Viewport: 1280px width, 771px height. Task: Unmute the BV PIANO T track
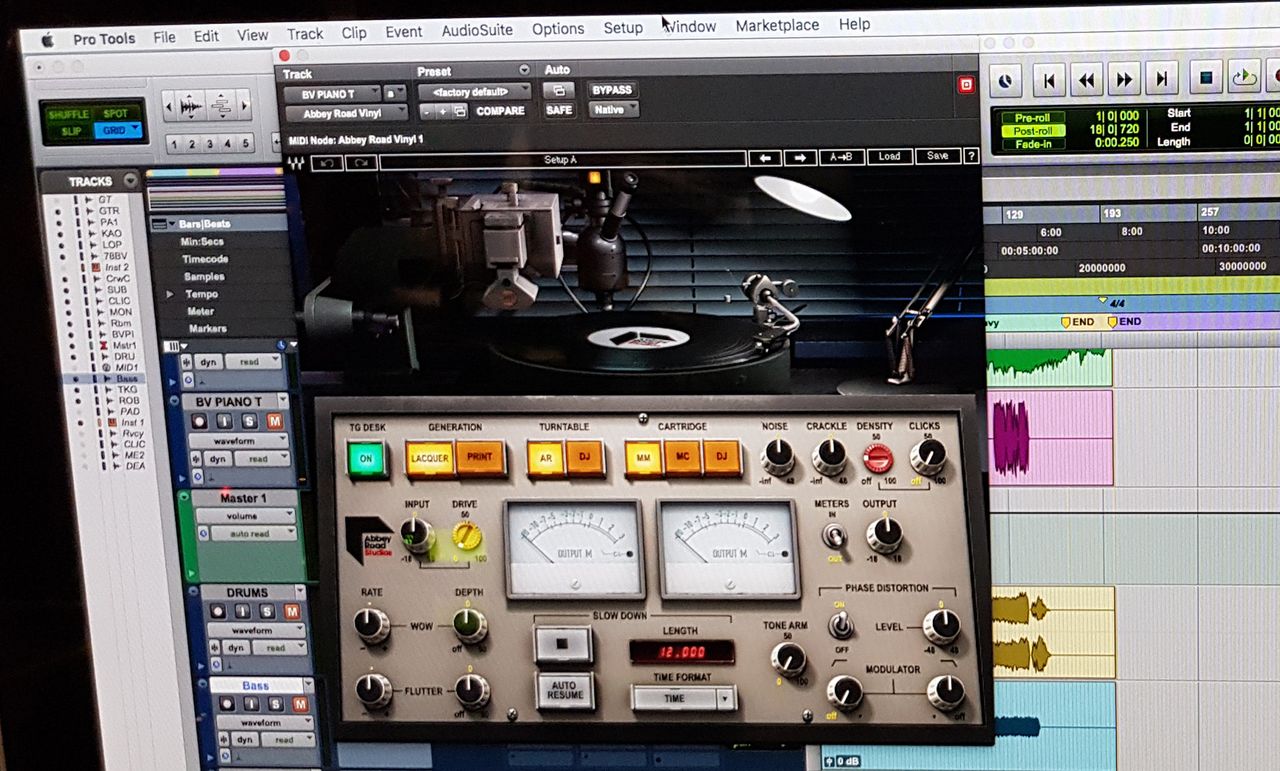tap(274, 422)
